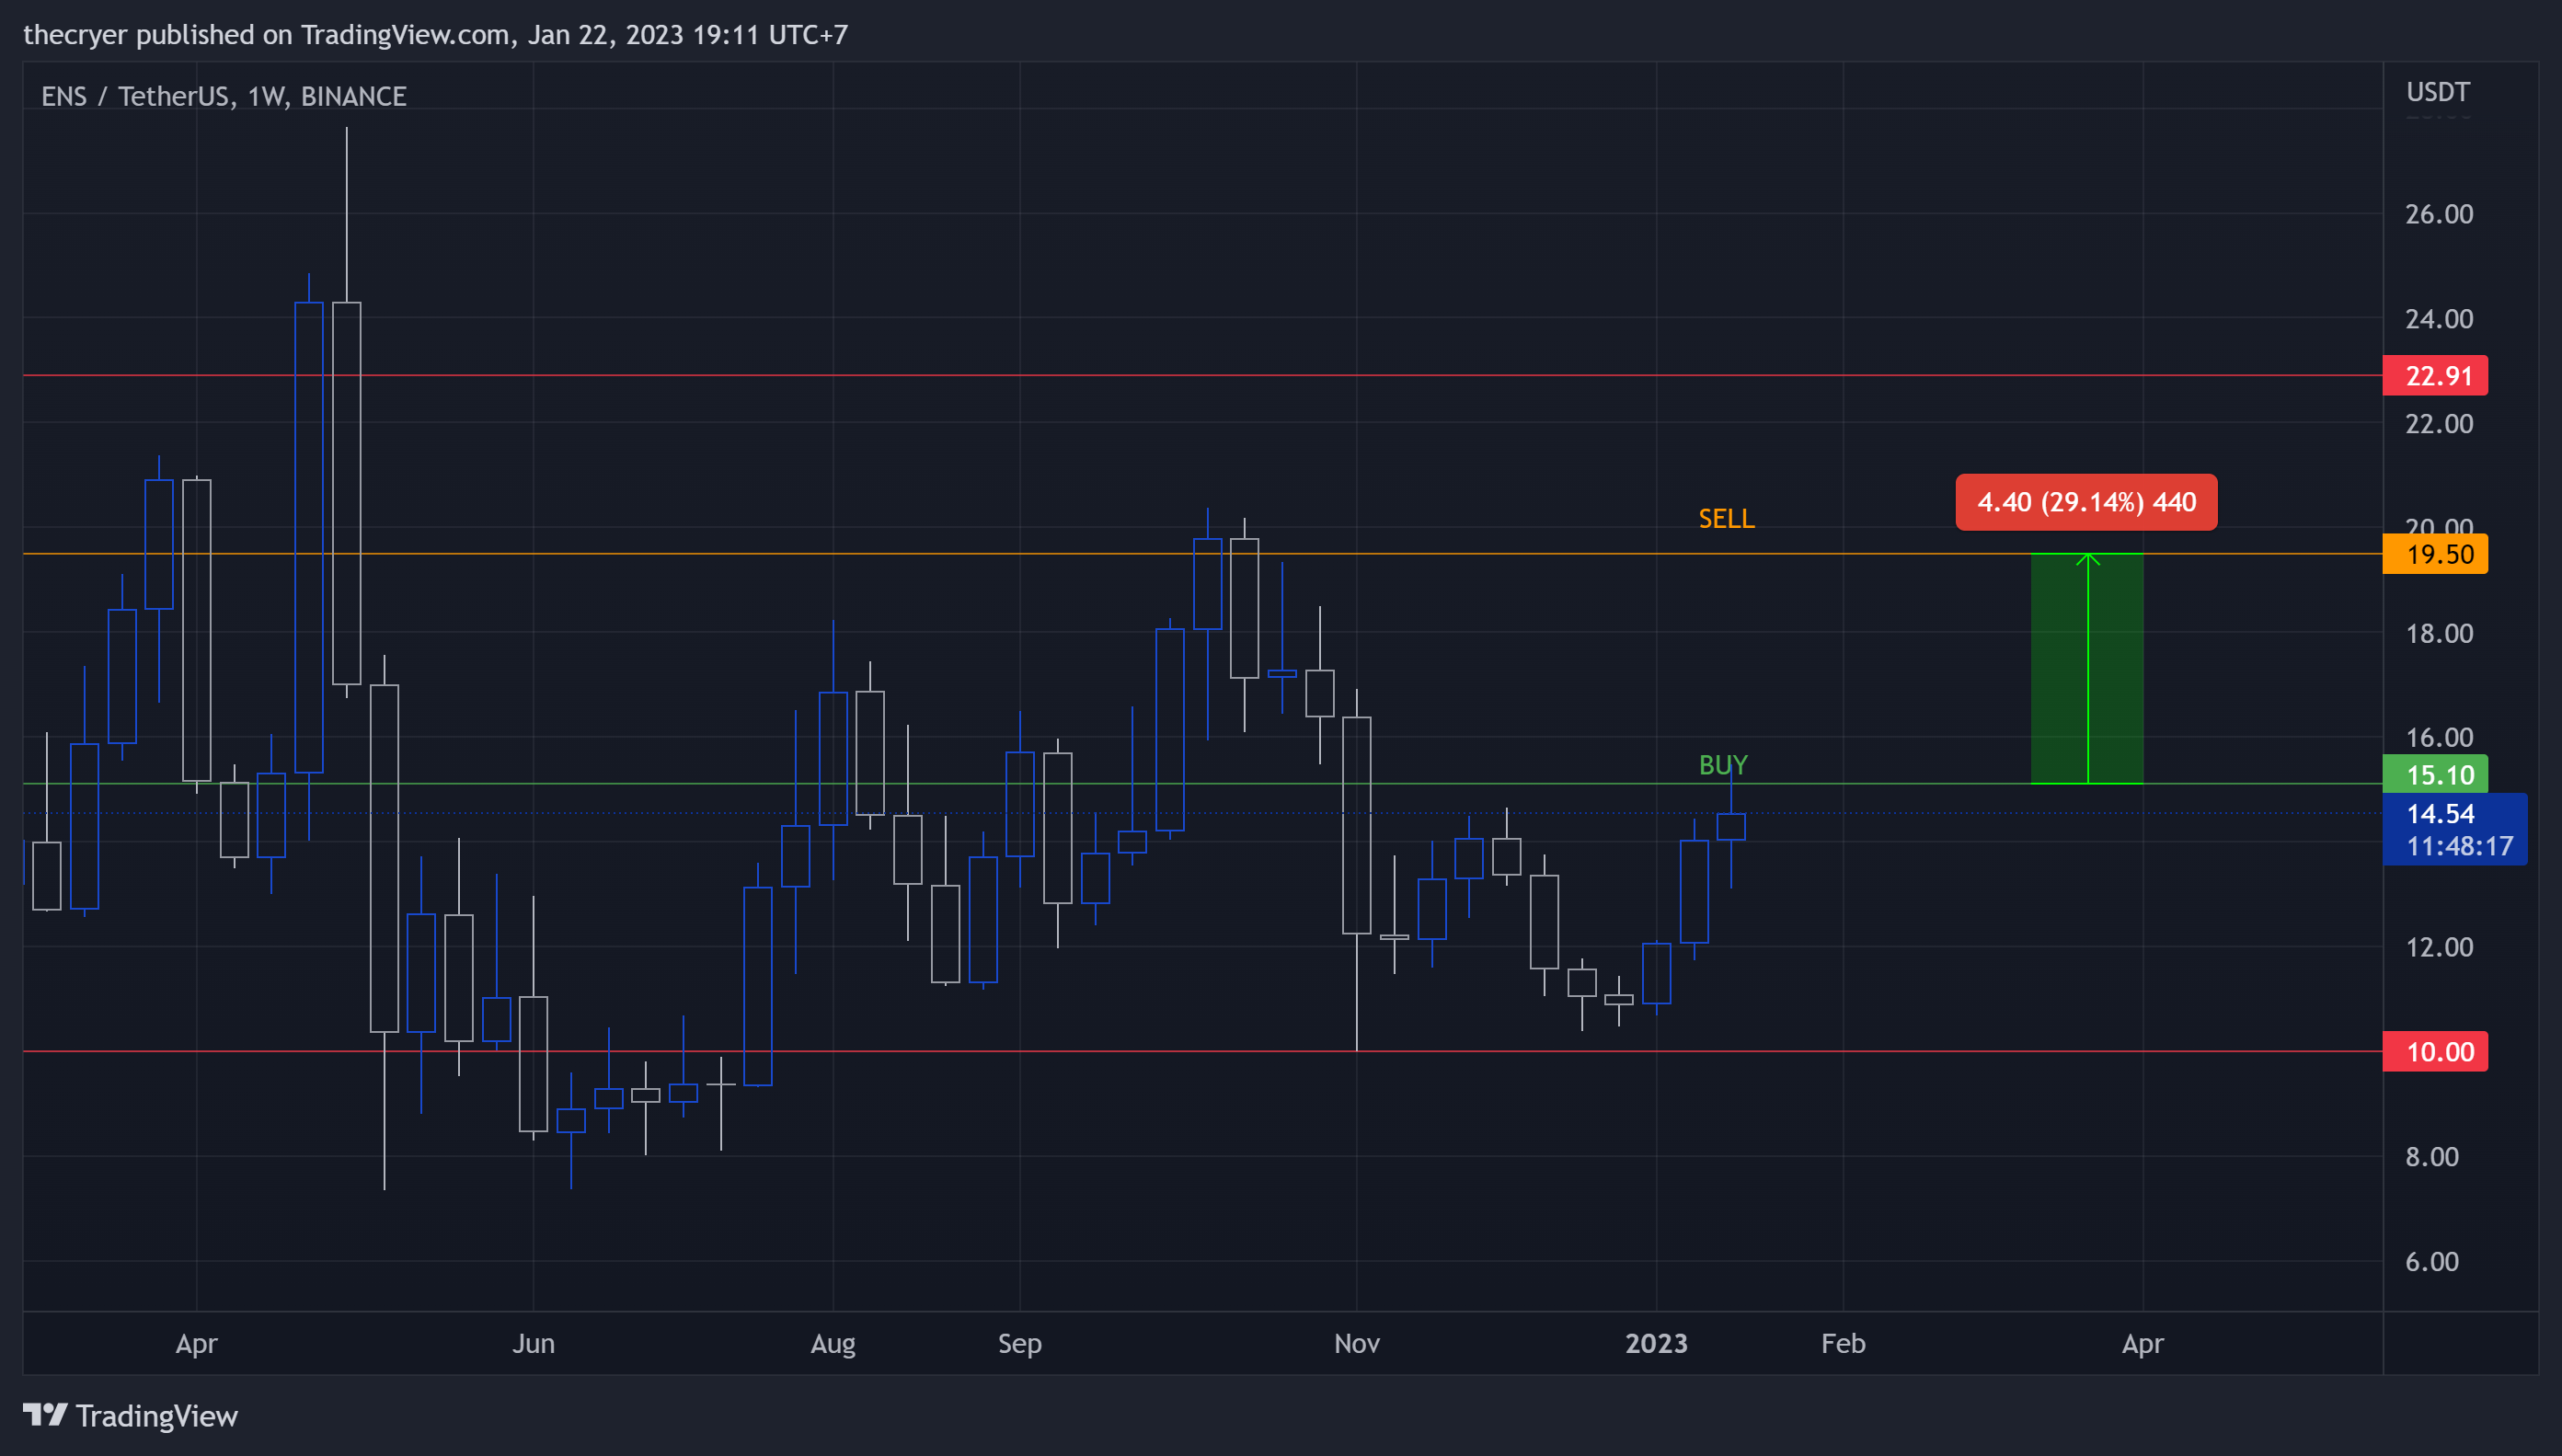2562x1456 pixels.
Task: Click the BUY text label
Action: [x=1723, y=765]
